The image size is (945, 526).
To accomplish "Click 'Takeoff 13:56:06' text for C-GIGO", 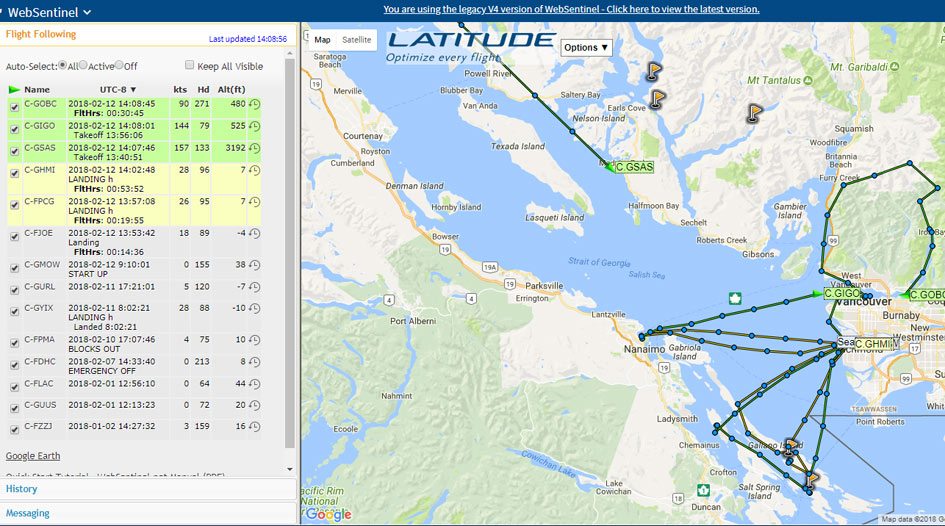I will [x=108, y=136].
